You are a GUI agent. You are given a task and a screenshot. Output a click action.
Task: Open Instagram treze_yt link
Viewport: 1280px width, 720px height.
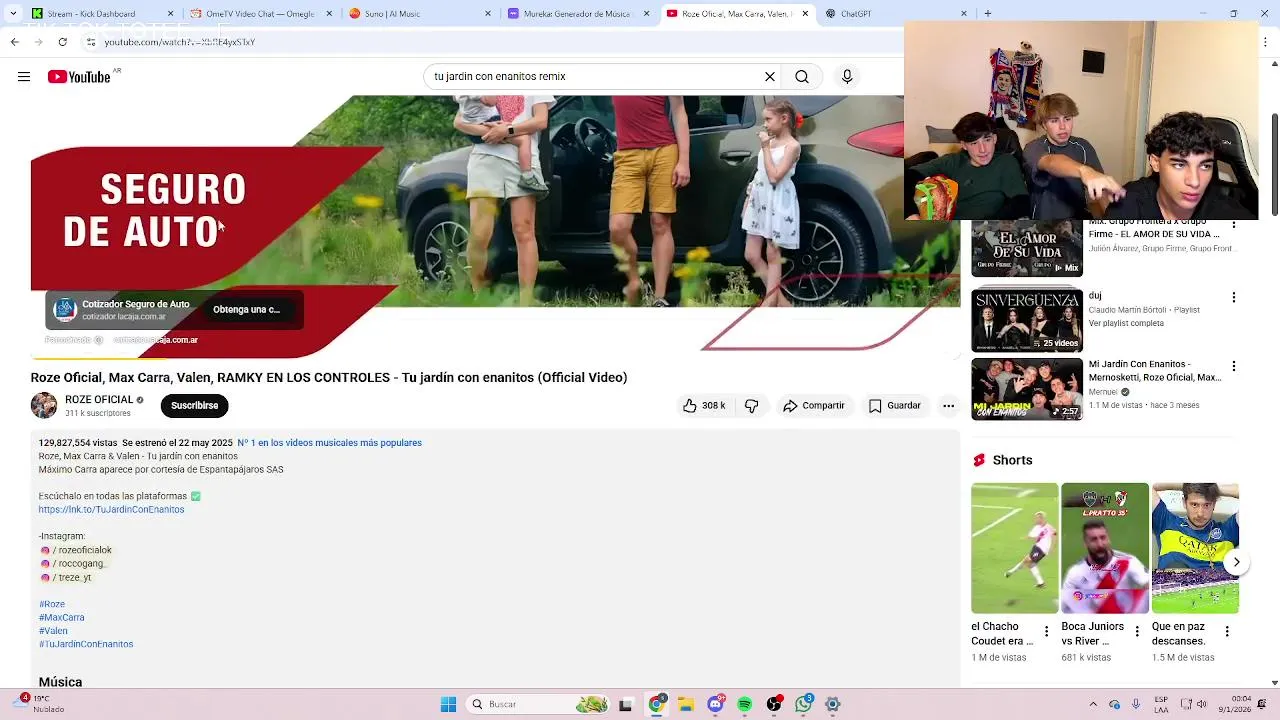coord(66,578)
